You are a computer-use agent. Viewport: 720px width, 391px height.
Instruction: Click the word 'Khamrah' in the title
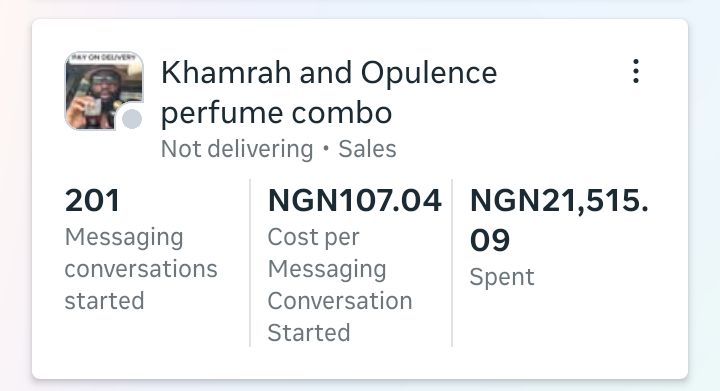[226, 73]
